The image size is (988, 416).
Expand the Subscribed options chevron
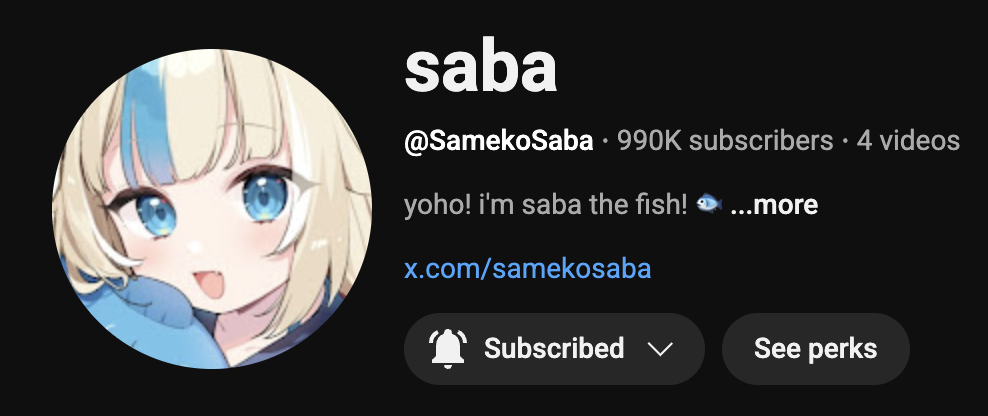pos(660,349)
